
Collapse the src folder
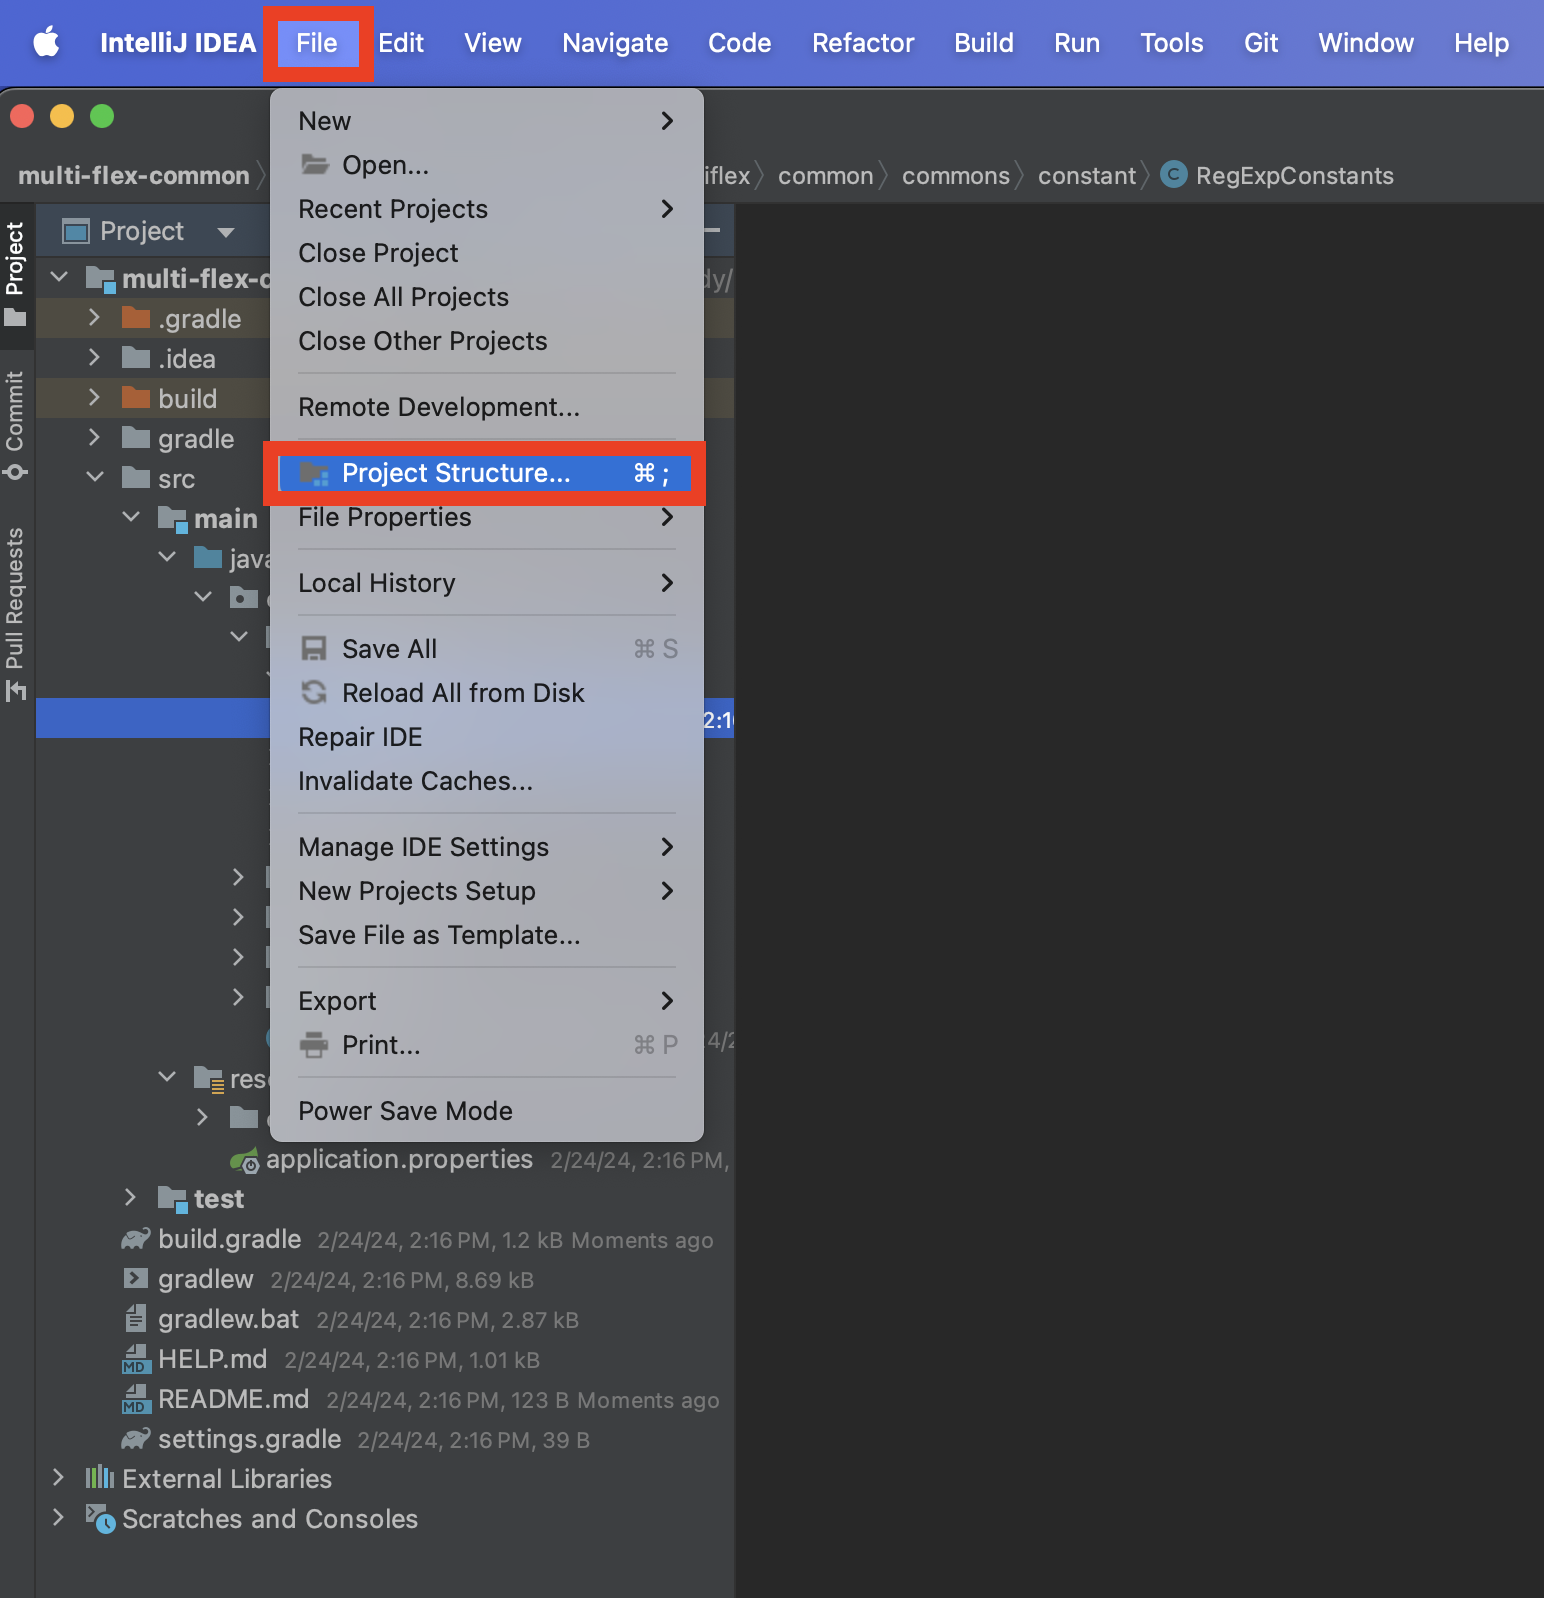95,478
